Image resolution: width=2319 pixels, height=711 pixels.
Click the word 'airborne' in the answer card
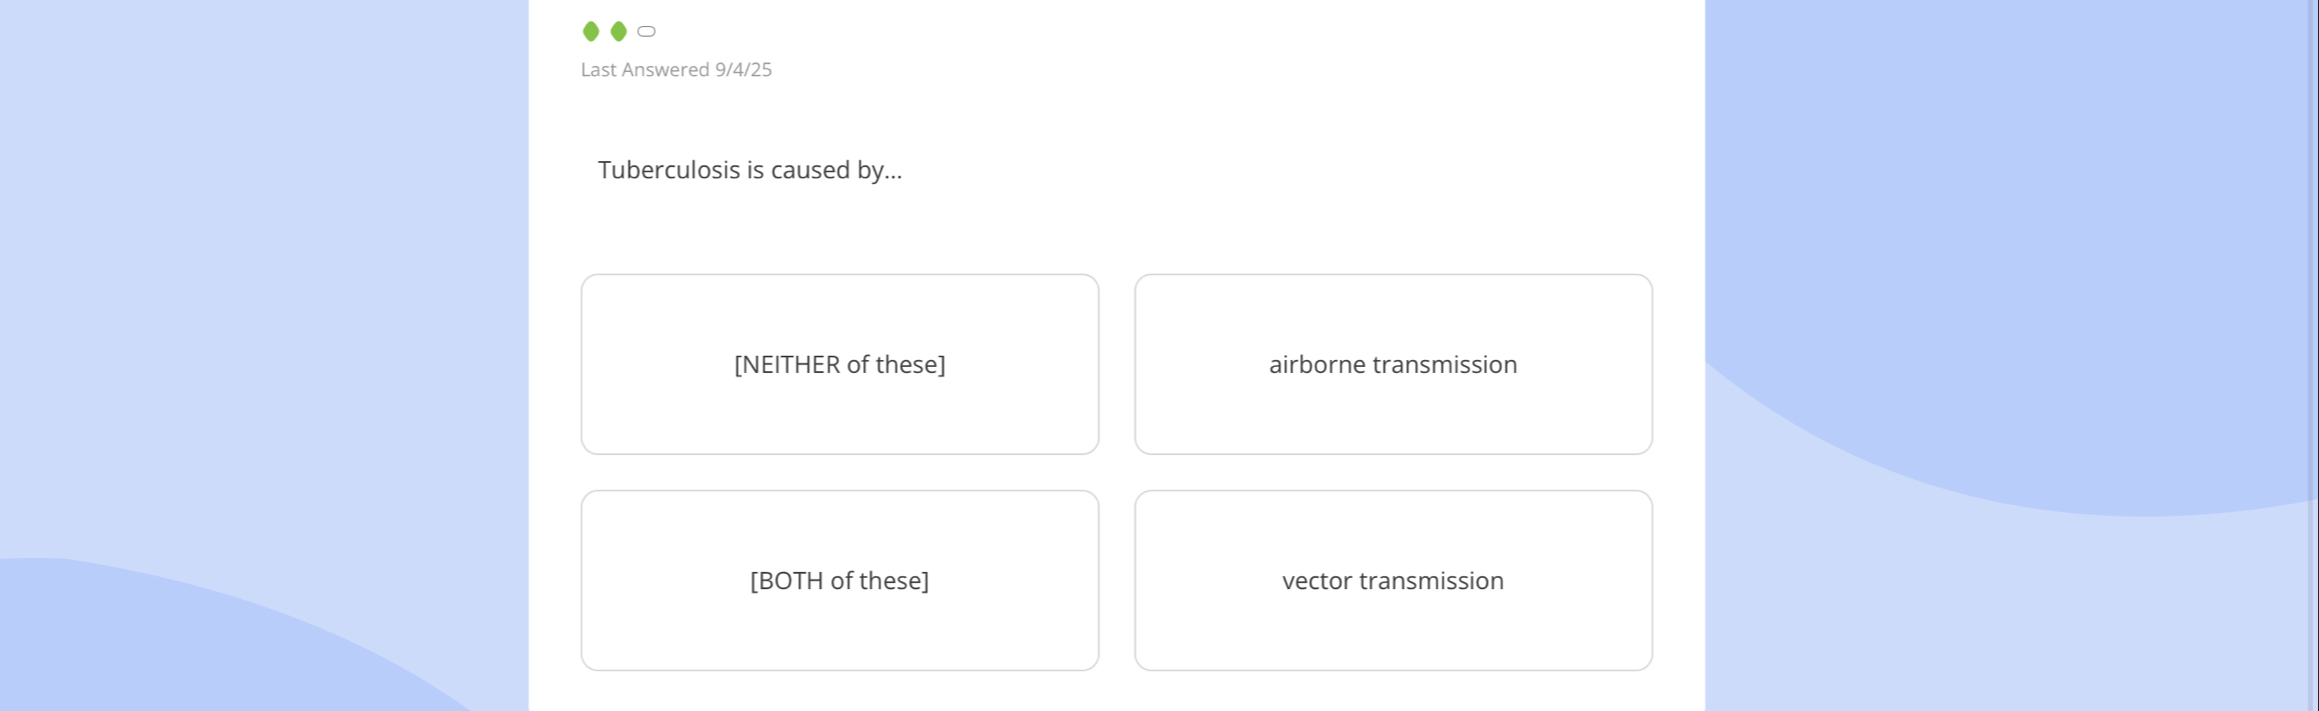coord(1317,365)
